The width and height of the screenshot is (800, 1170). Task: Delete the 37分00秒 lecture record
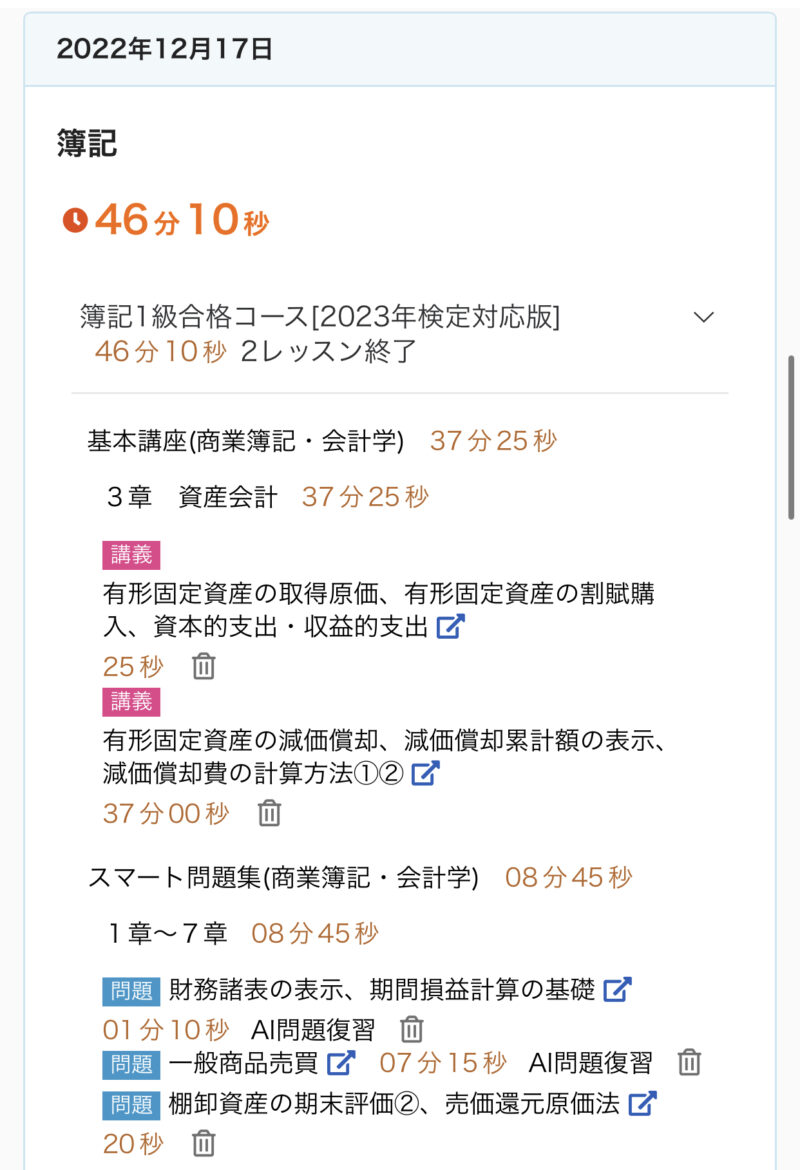[x=269, y=813]
